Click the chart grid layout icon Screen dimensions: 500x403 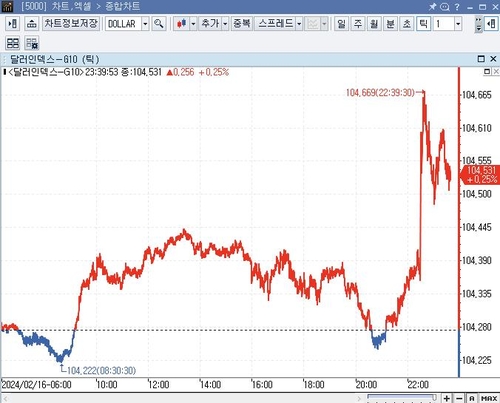pyautogui.click(x=13, y=43)
